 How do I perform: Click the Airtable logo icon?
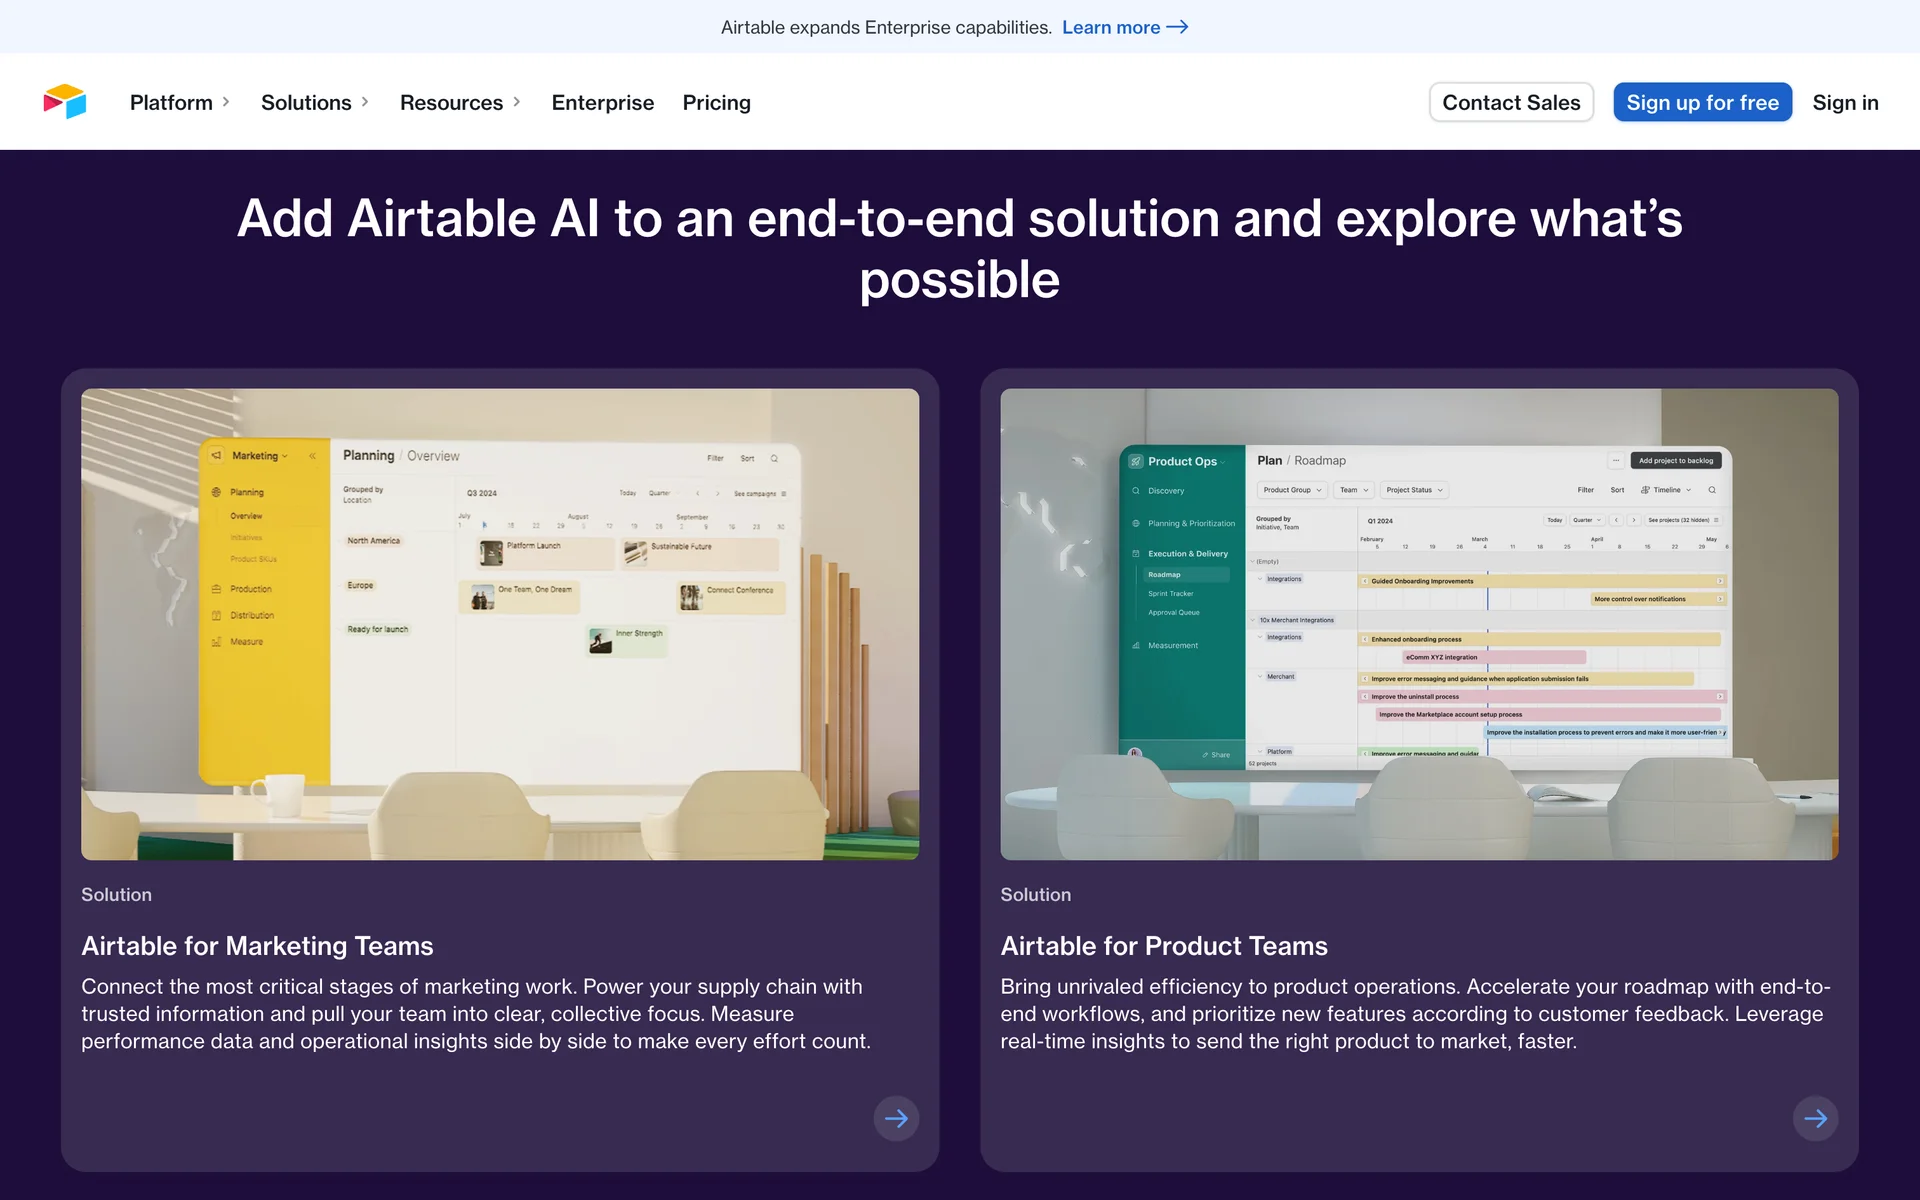click(65, 102)
